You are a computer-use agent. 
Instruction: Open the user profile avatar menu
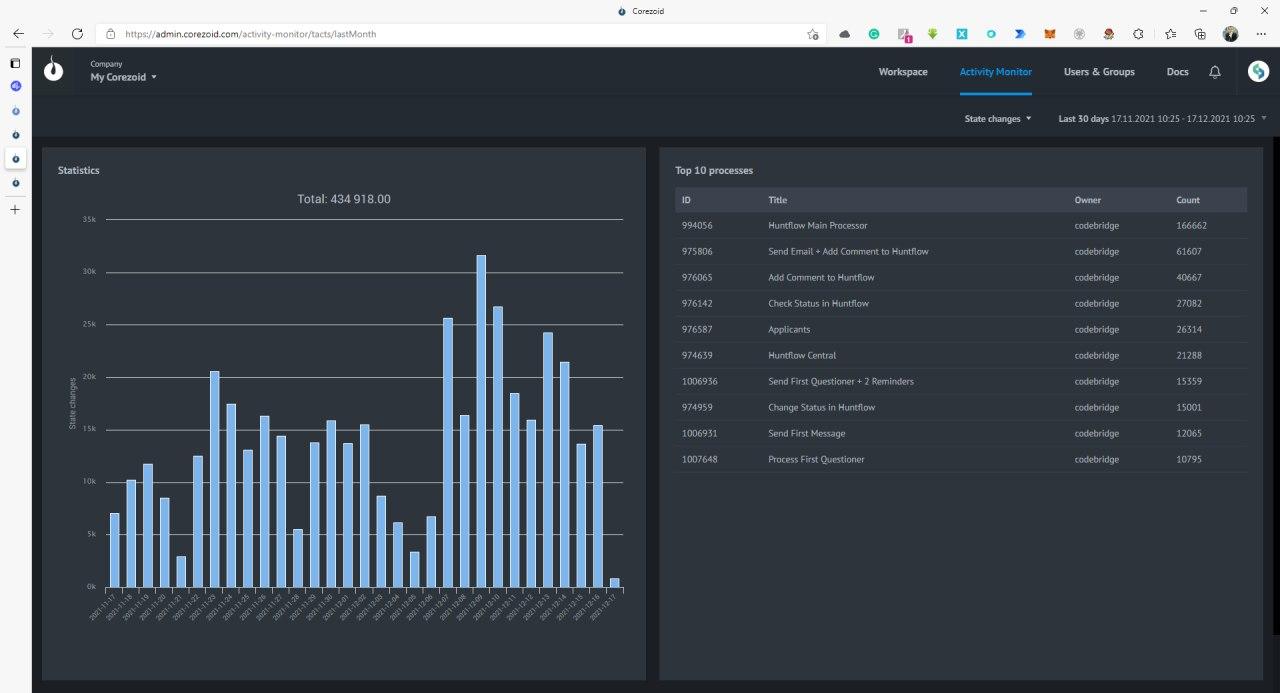pyautogui.click(x=1258, y=71)
